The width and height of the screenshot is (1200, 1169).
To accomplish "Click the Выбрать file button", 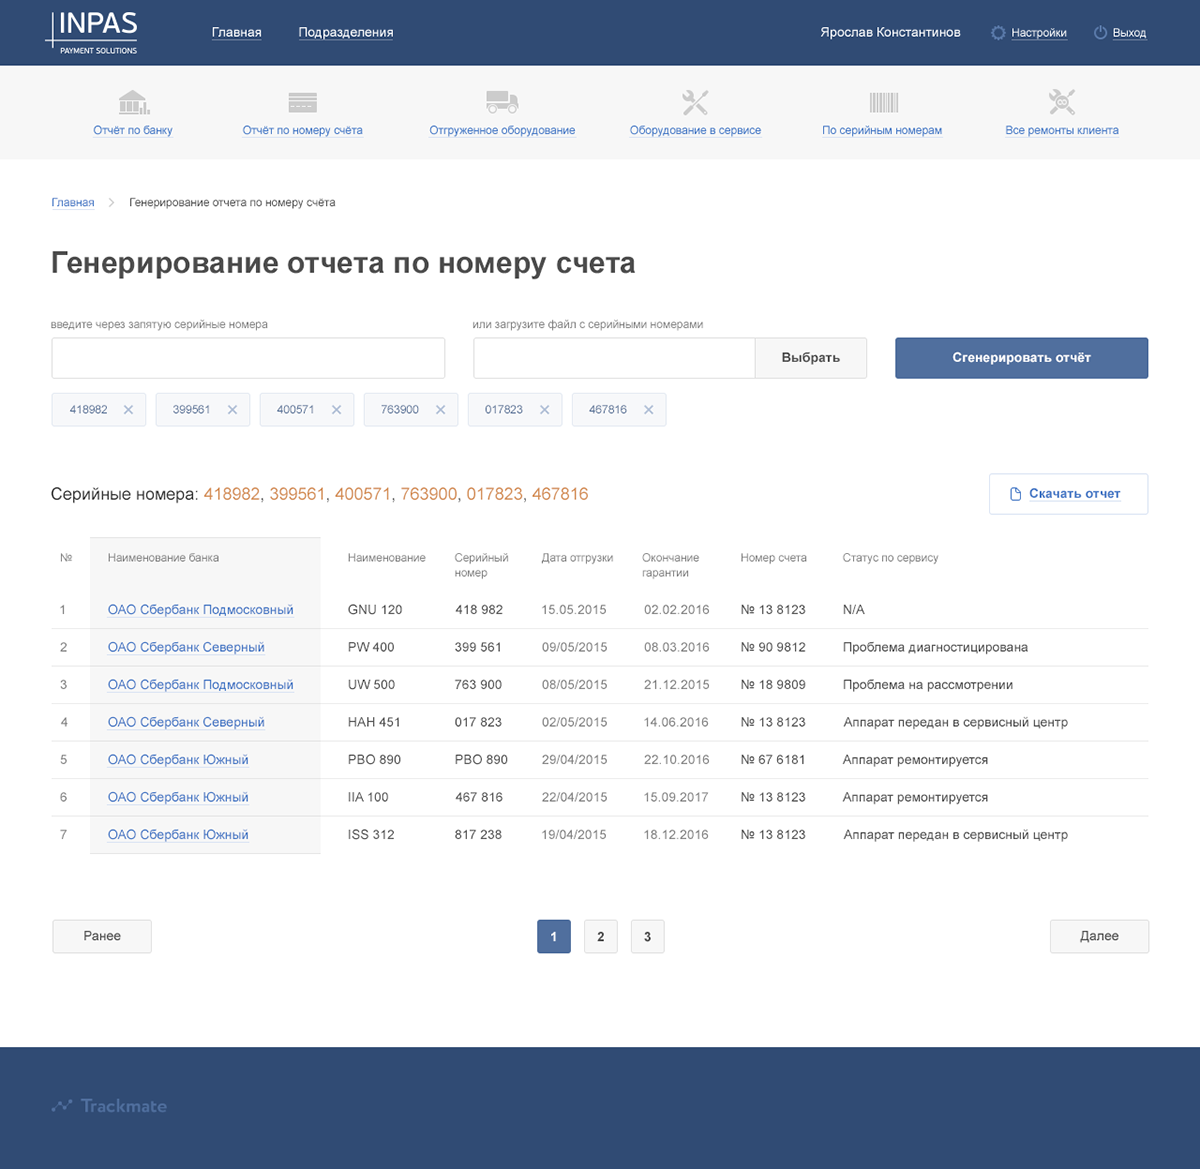I will 811,358.
